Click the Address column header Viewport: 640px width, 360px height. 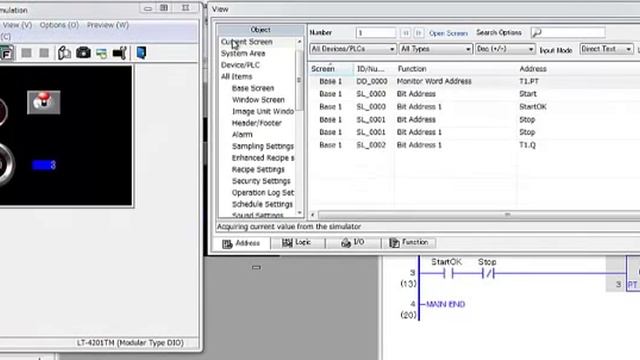(x=578, y=69)
